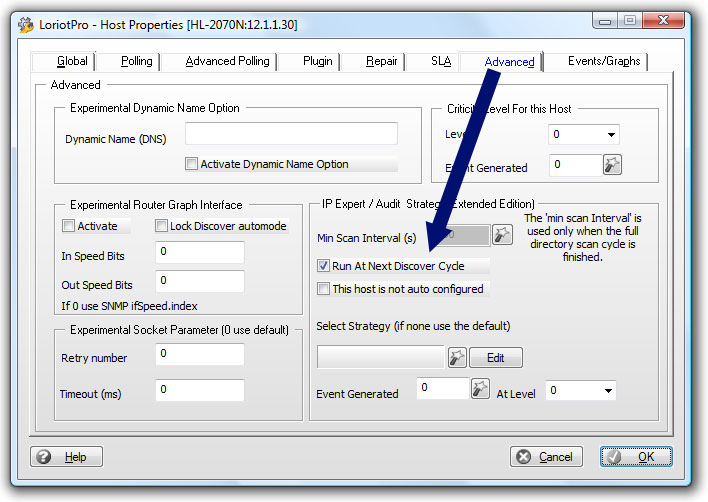Click the IP Expert Event Generated value field

click(442, 388)
